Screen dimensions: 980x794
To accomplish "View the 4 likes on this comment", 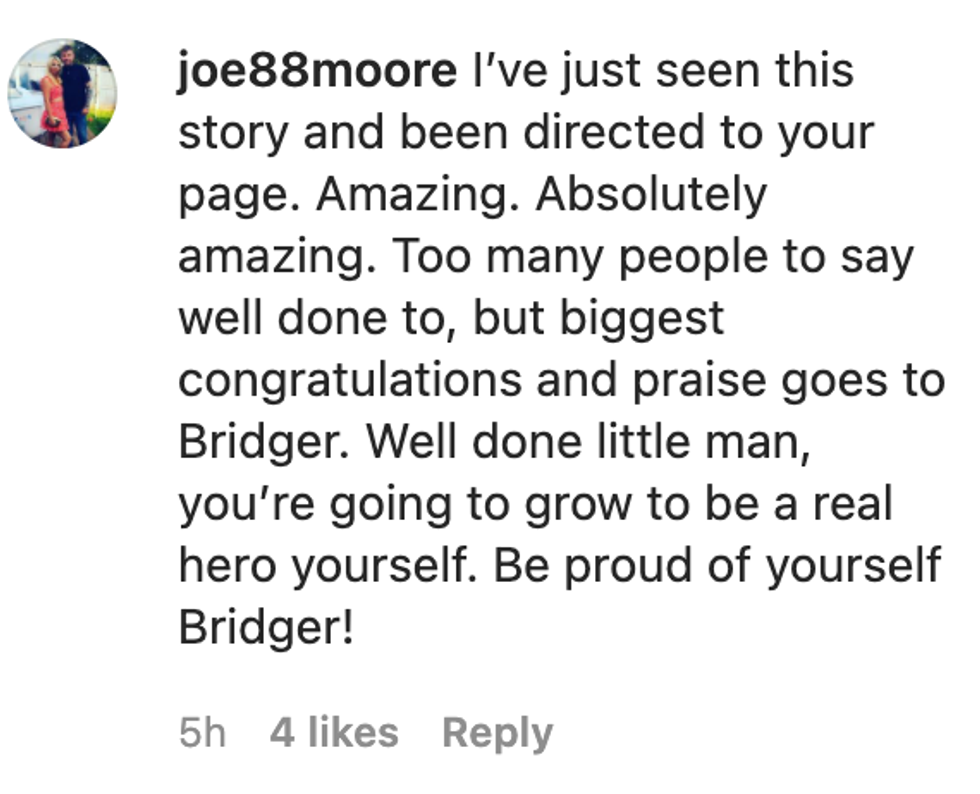I will tap(334, 733).
